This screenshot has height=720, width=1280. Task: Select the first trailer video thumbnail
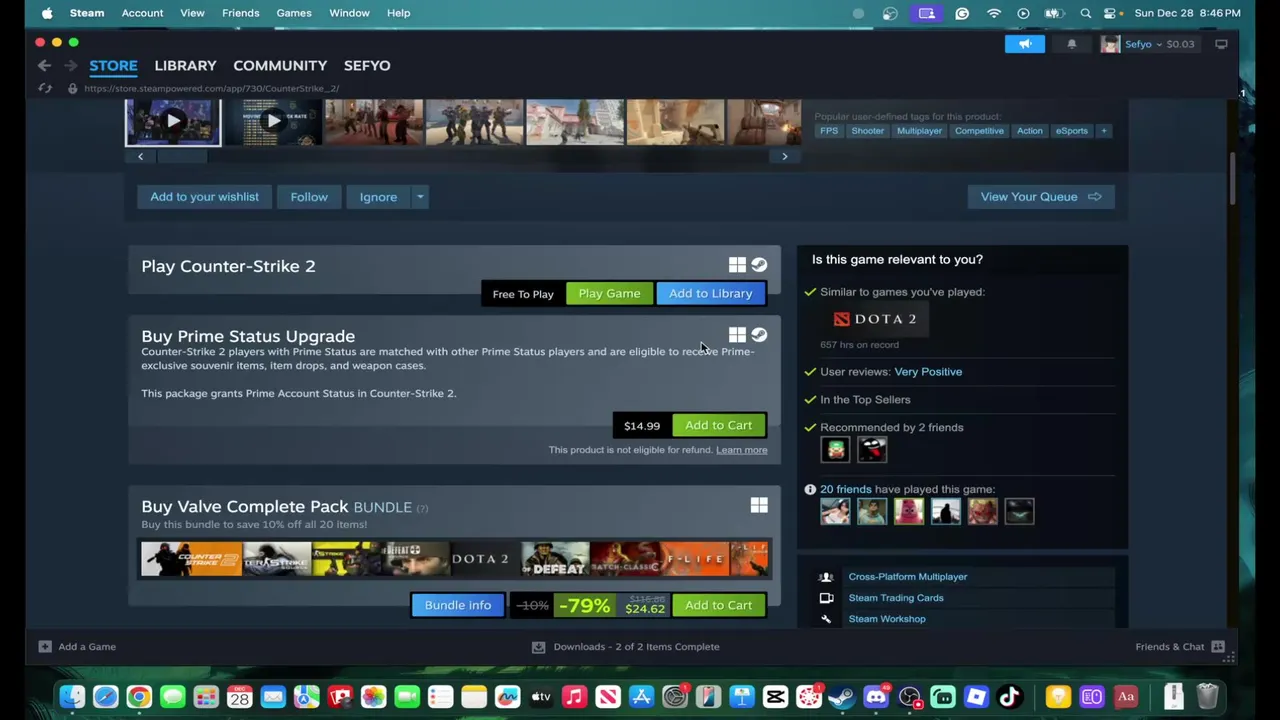point(173,122)
